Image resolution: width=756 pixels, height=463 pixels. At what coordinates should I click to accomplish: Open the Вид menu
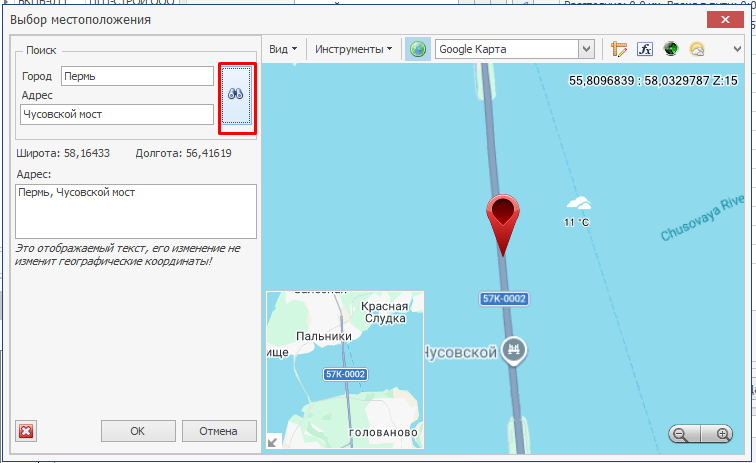pos(283,49)
